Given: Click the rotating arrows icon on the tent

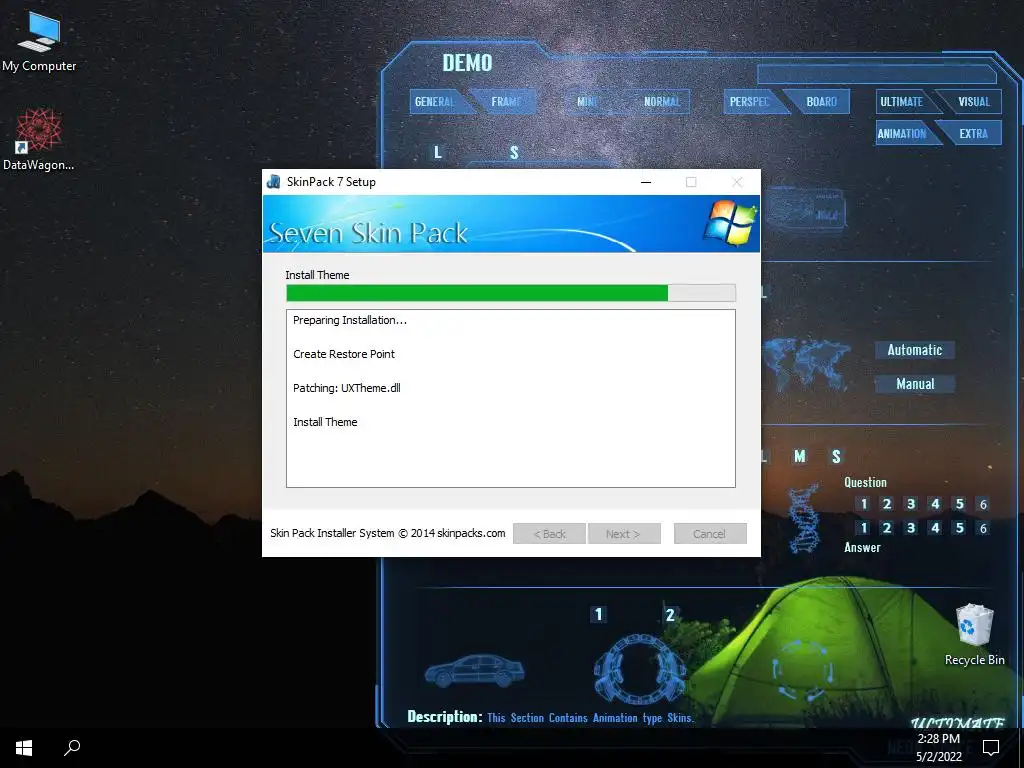Looking at the screenshot, I should (803, 671).
